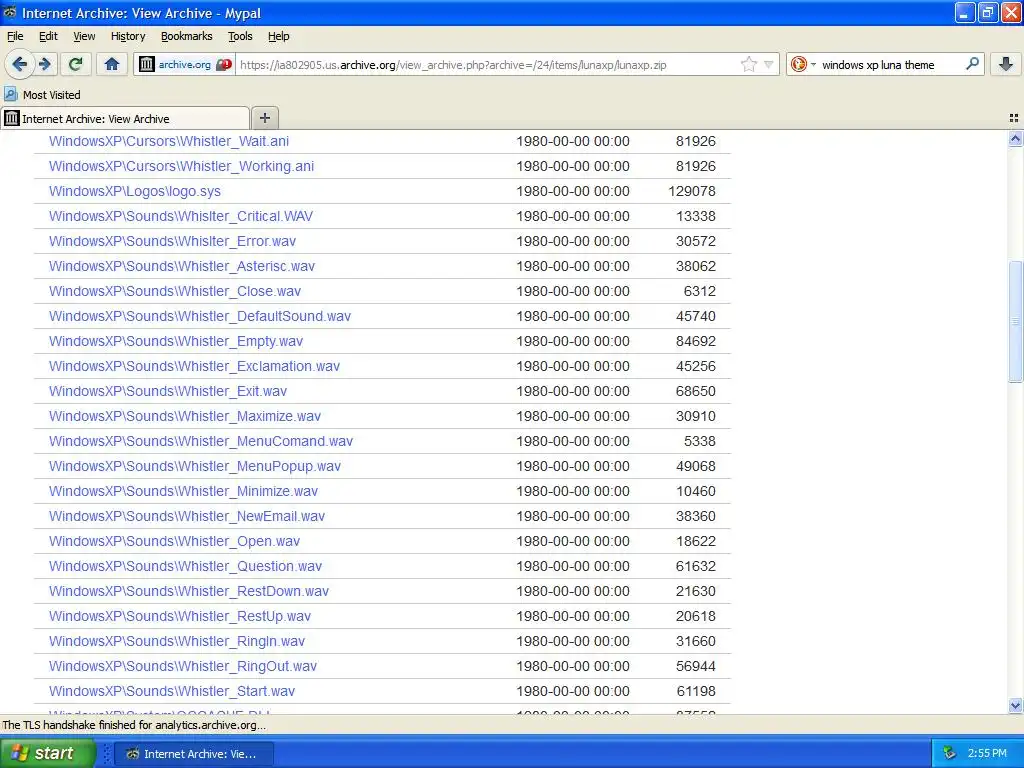Open Whistler_Working.ani cursor file link
1024x768 pixels.
click(x=181, y=166)
